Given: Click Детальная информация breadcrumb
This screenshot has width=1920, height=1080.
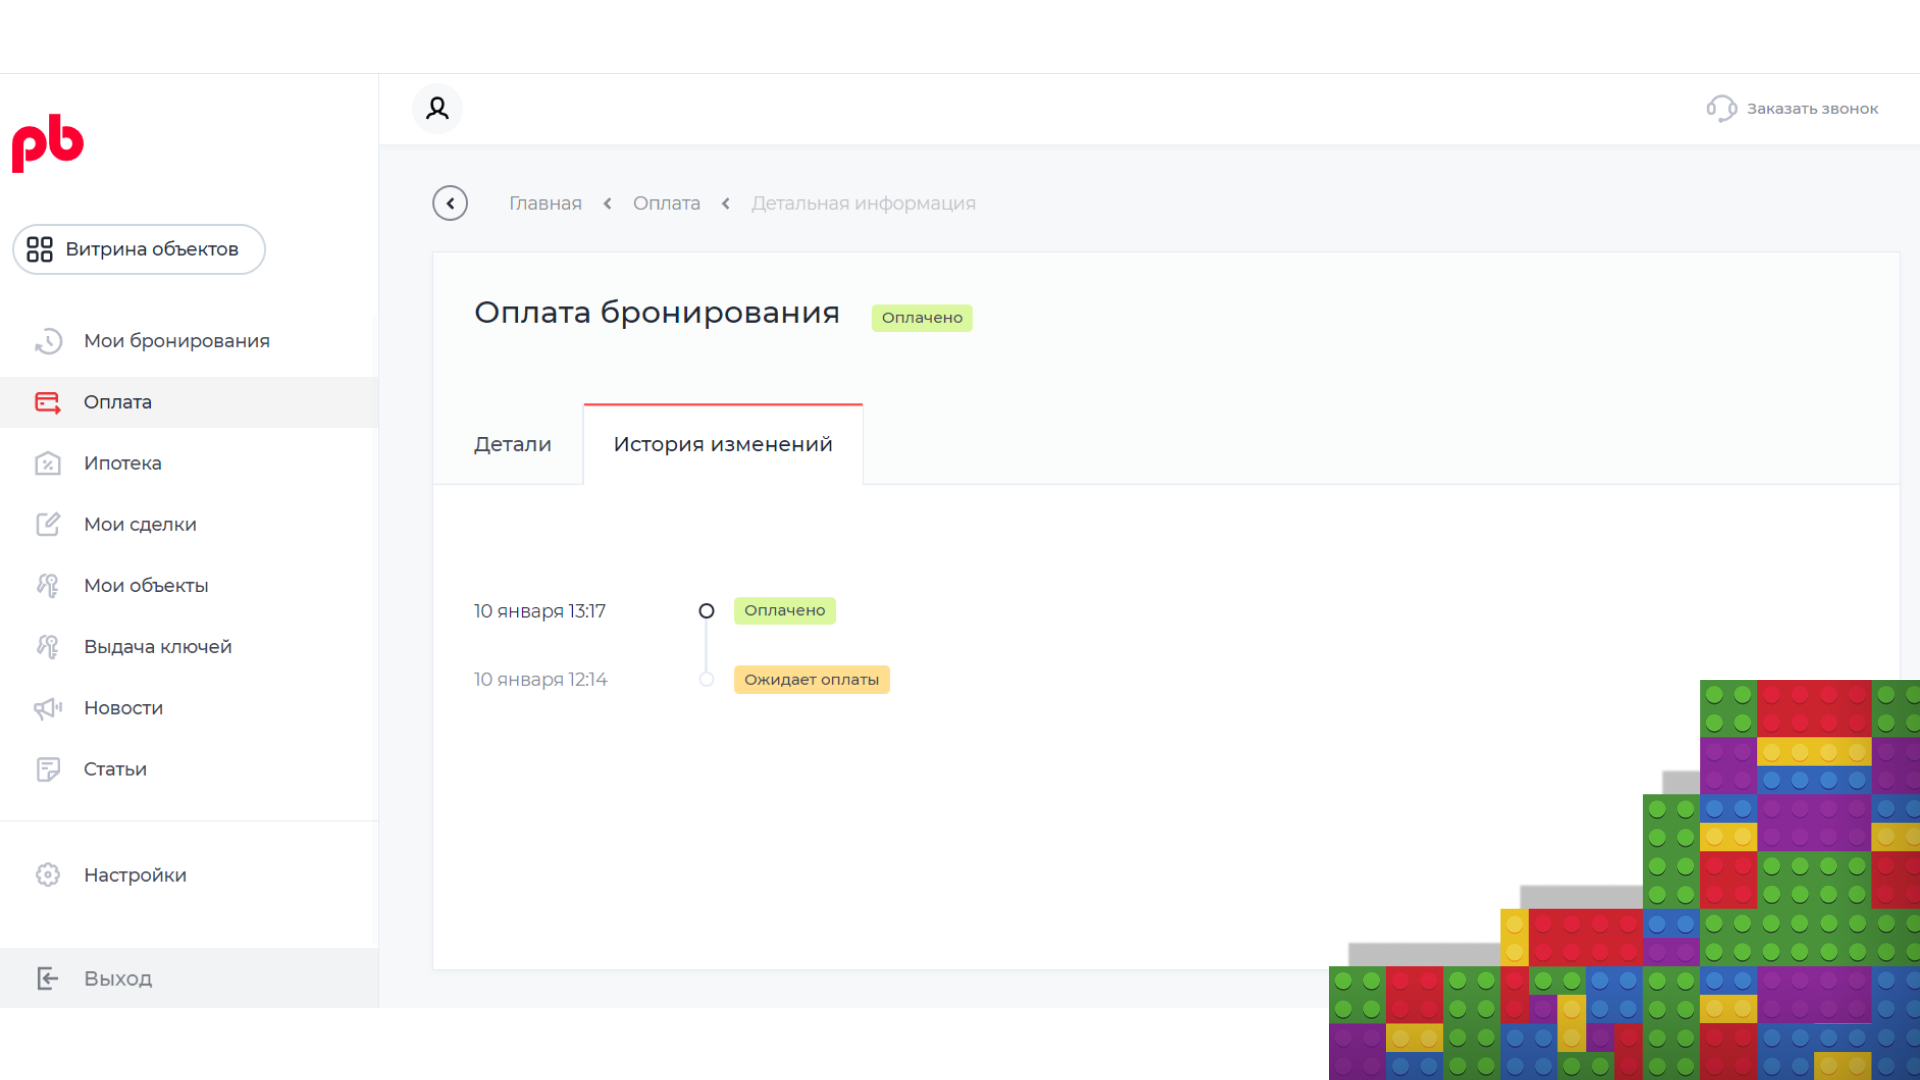Looking at the screenshot, I should 863,203.
